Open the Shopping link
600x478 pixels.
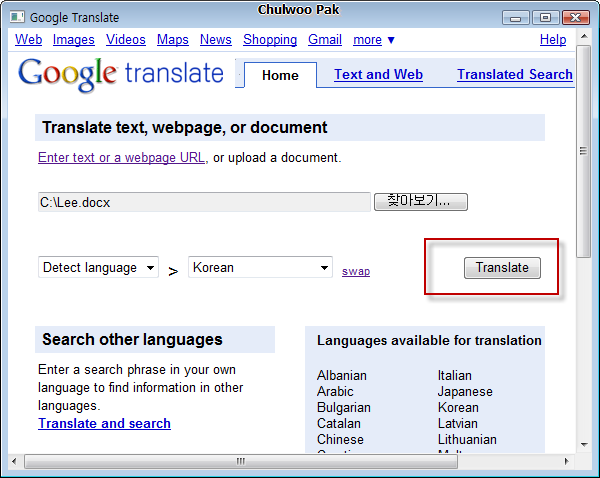[x=270, y=39]
